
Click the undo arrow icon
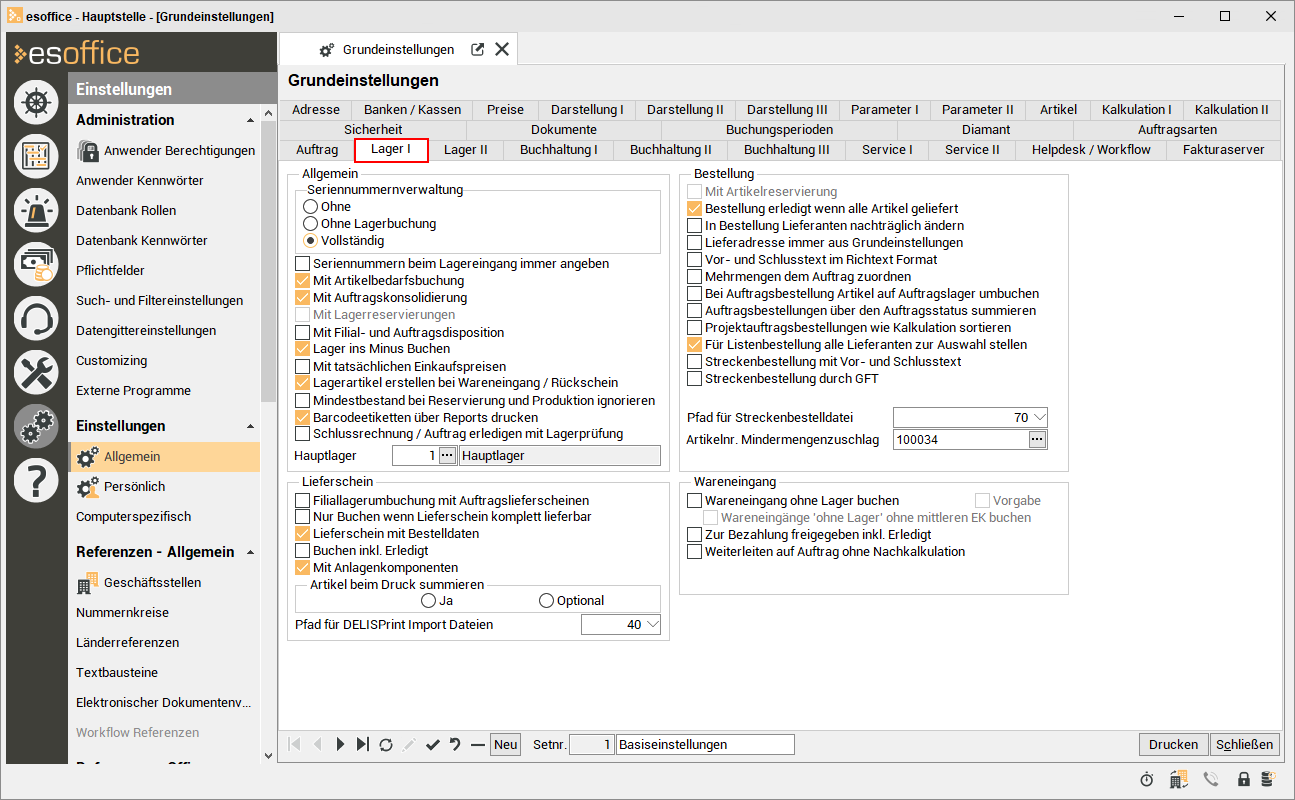[x=455, y=744]
